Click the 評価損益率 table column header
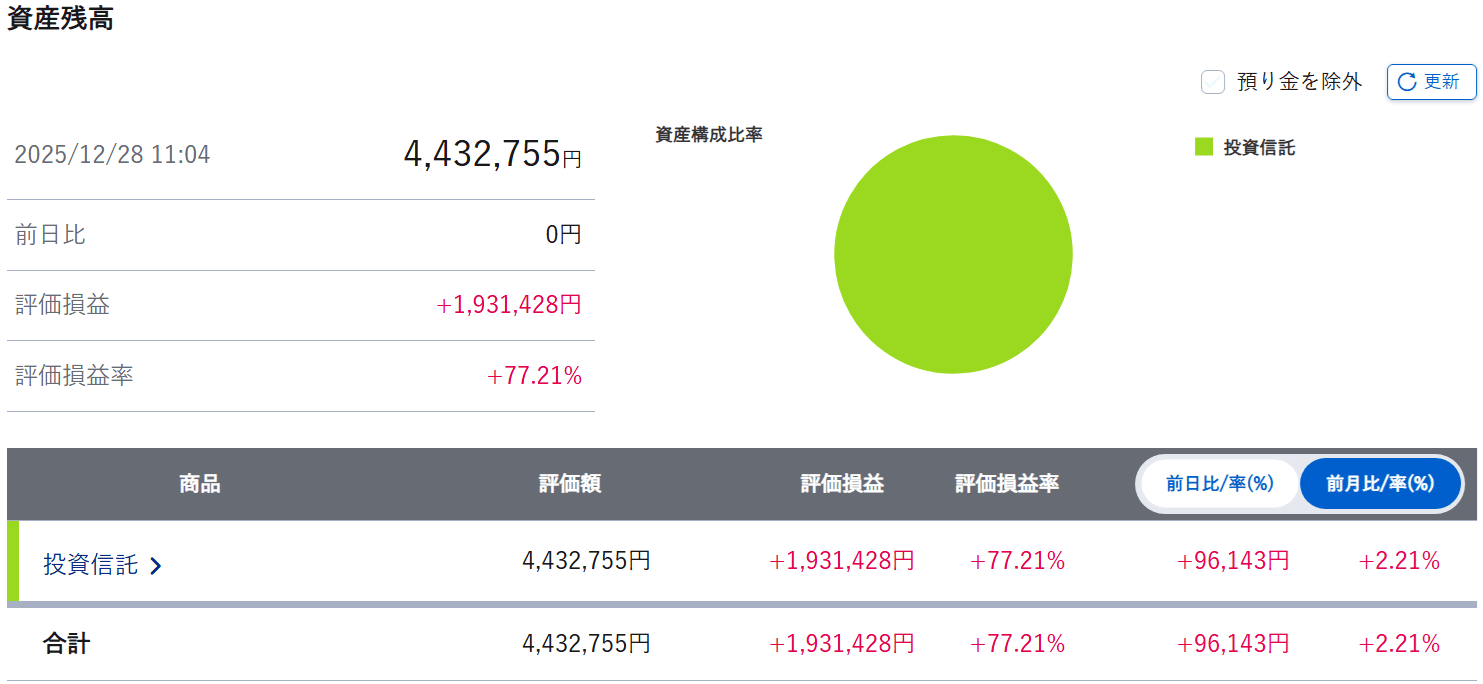 click(x=1007, y=484)
